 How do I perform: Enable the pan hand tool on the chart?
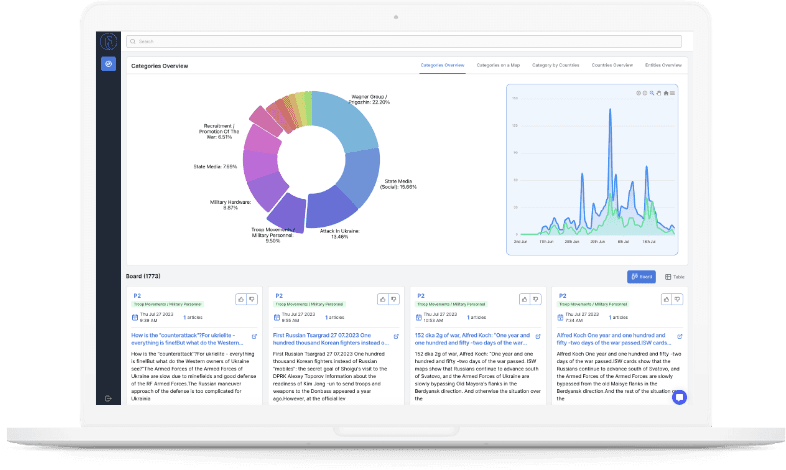coord(659,93)
